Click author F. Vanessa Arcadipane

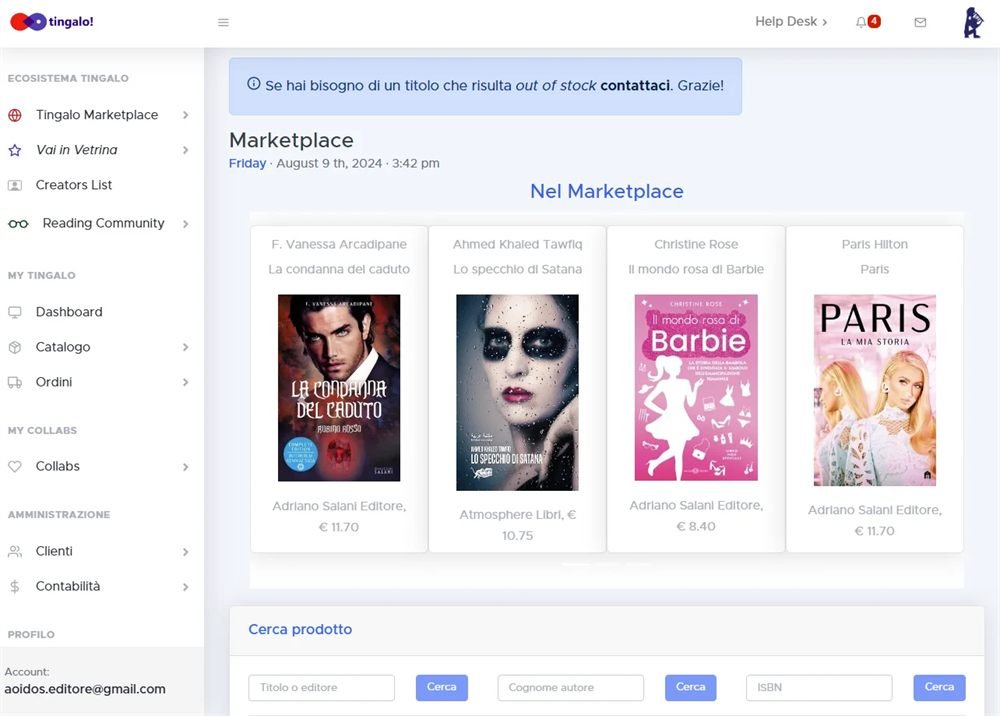(339, 244)
